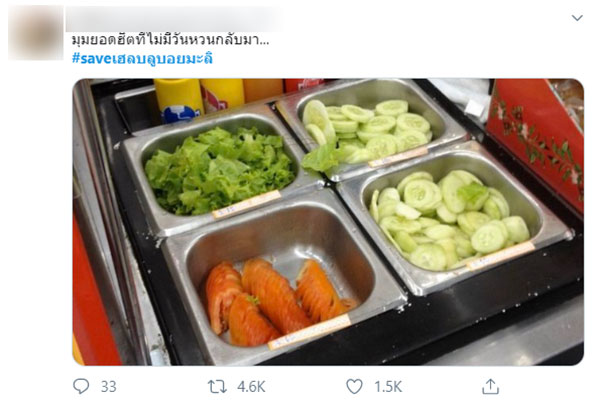The width and height of the screenshot is (600, 405).
Task: Click the yellow sauce bottles in photo
Action: [x=199, y=96]
